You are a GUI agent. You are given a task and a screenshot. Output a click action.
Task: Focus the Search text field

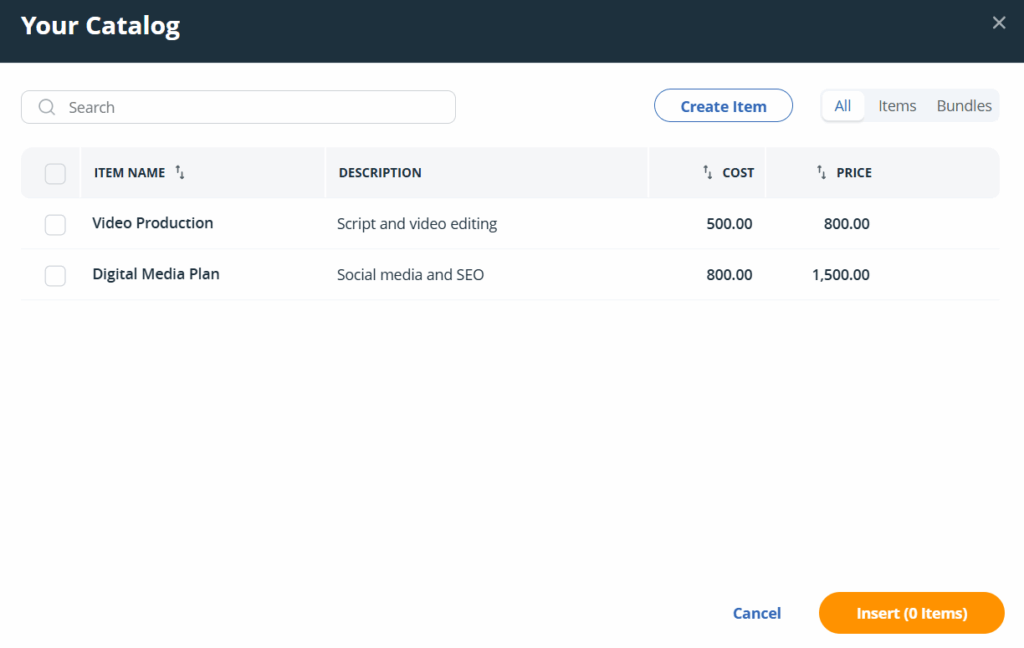[x=255, y=107]
